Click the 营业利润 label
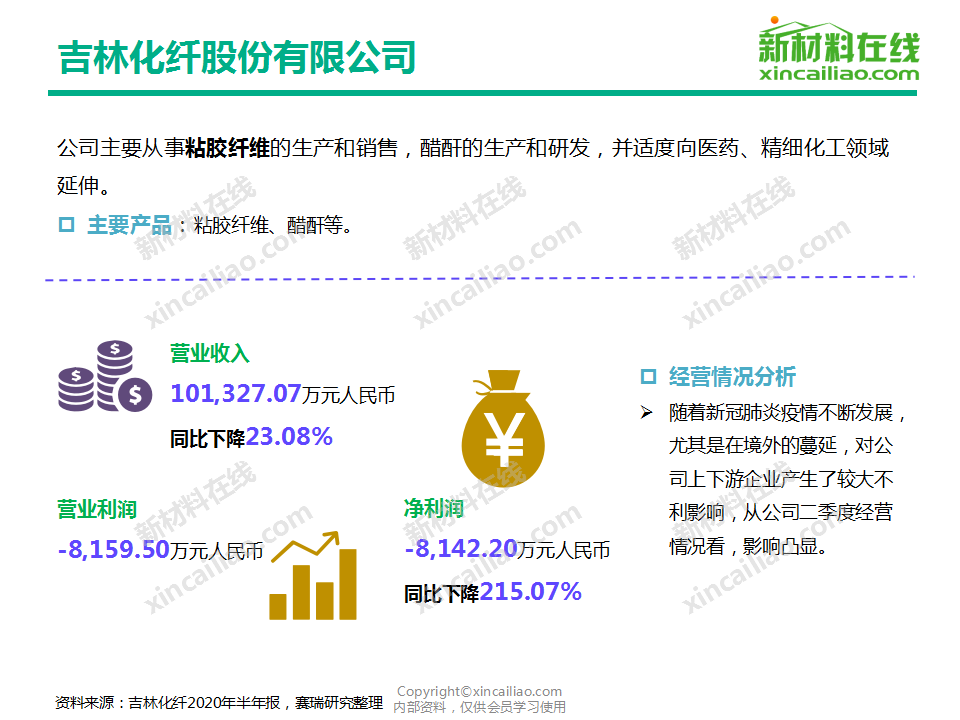The height and width of the screenshot is (720, 960). [x=97, y=509]
